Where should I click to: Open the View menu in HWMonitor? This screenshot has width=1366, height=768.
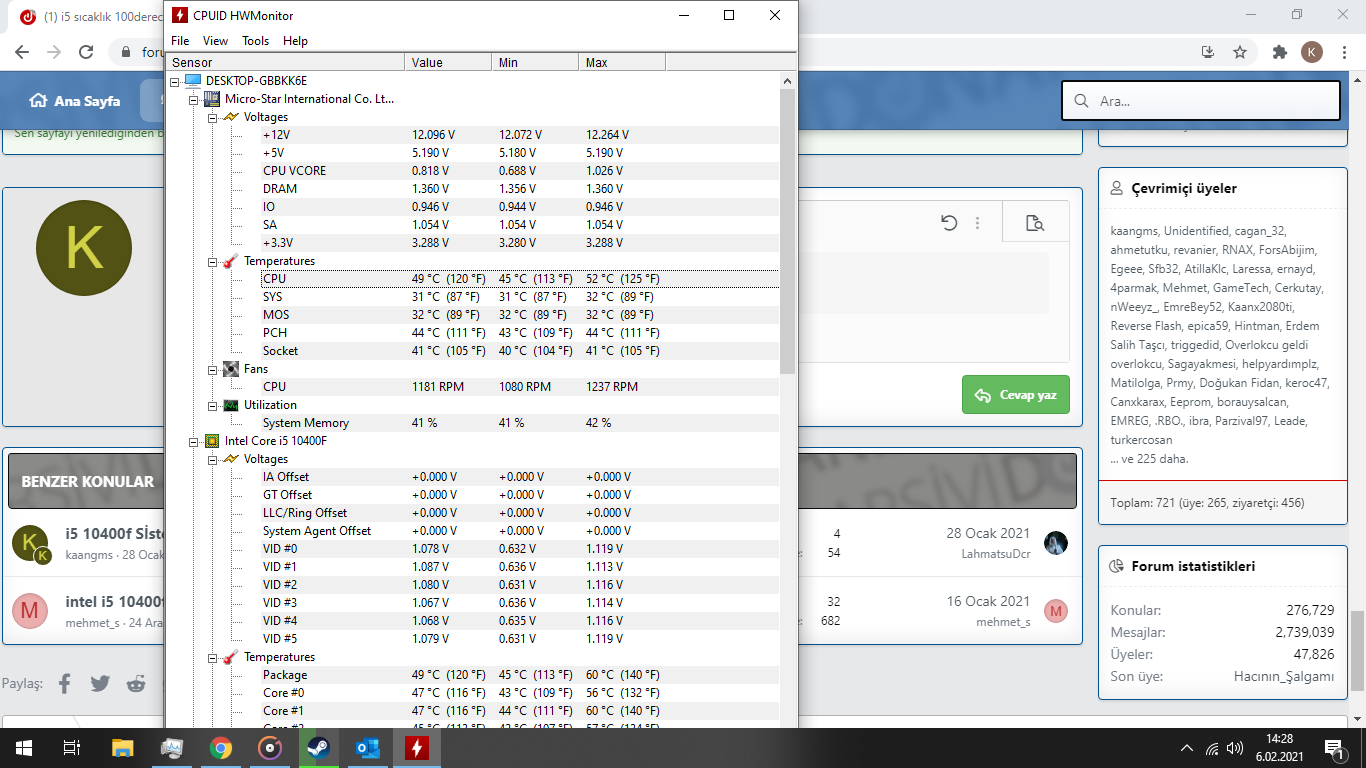click(x=215, y=41)
